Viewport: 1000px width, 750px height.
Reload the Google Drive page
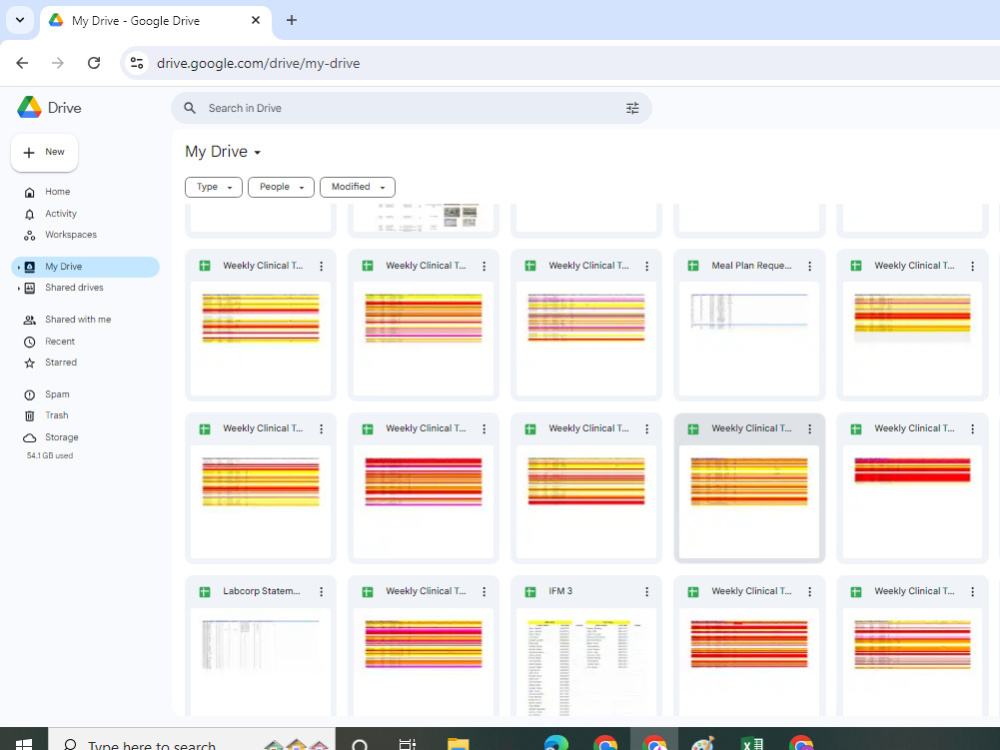[94, 63]
